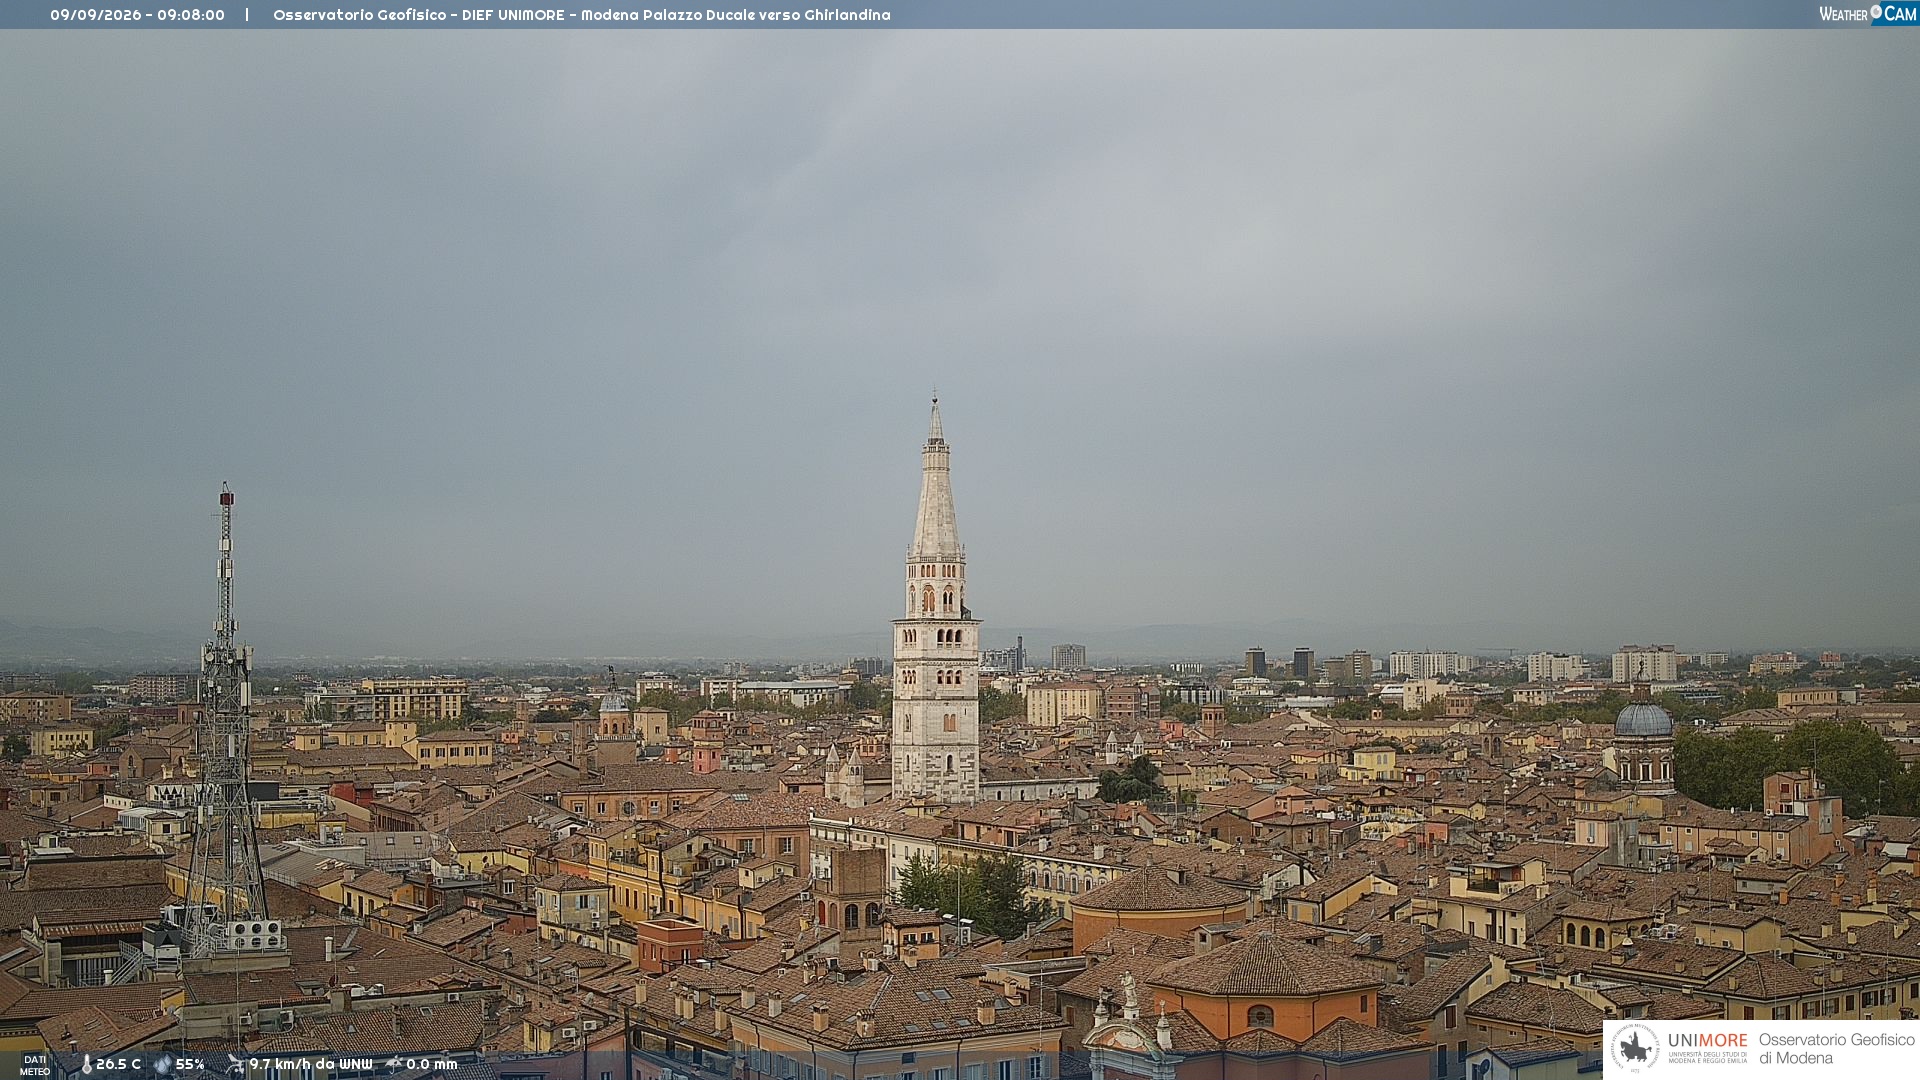Click the DATI METEO label
This screenshot has height=1080, width=1920.
[35, 1065]
